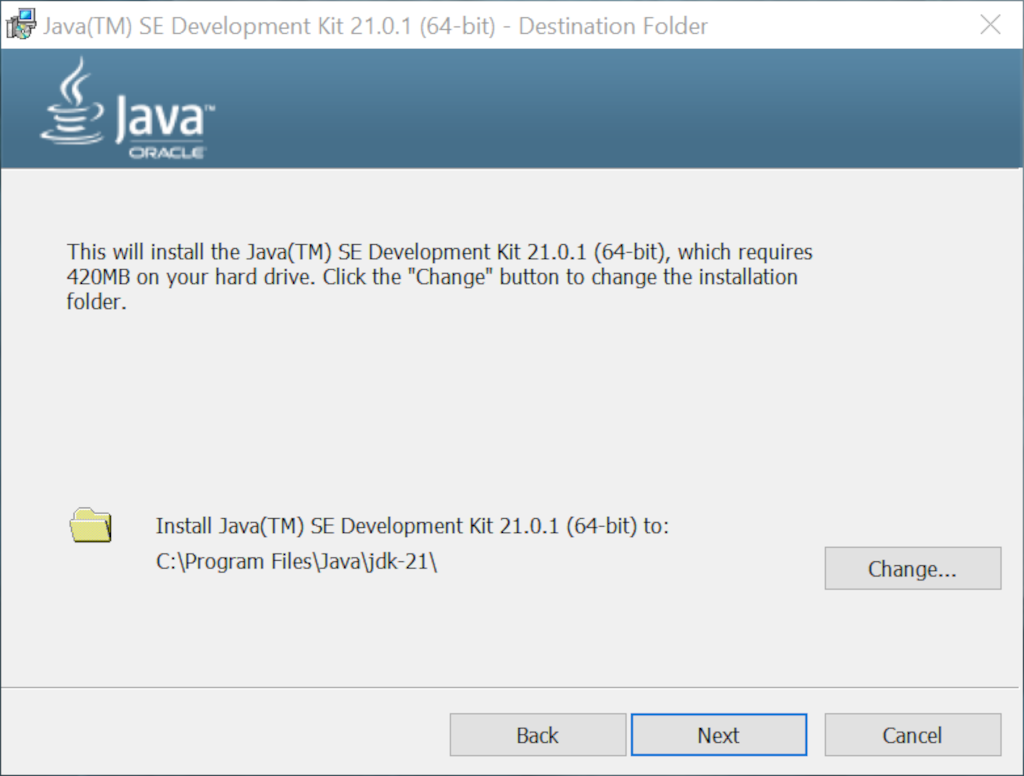
Task: Click the Java wordmark in the banner
Action: pyautogui.click(x=163, y=117)
